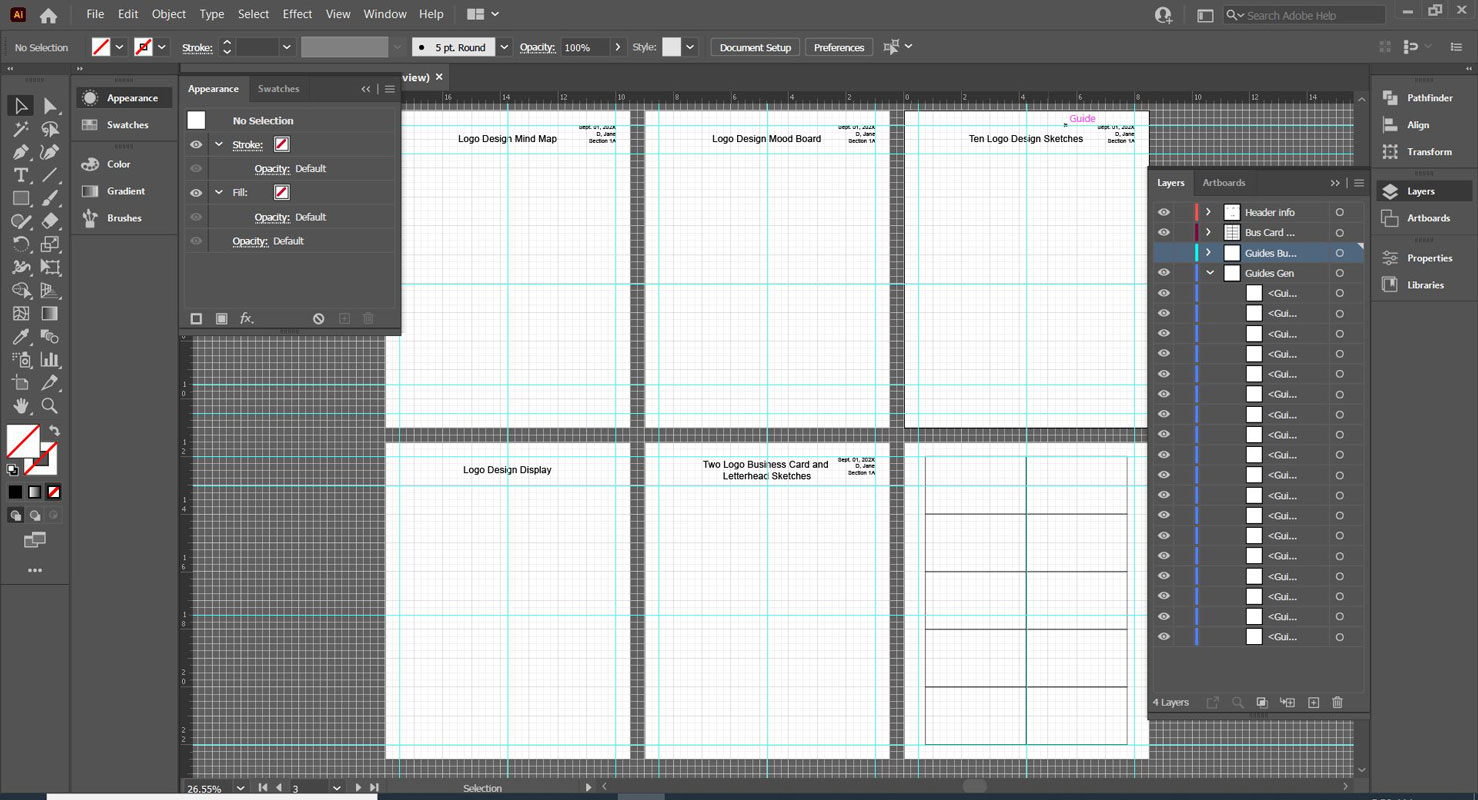Open the Effect menu
1478x800 pixels.
(297, 14)
